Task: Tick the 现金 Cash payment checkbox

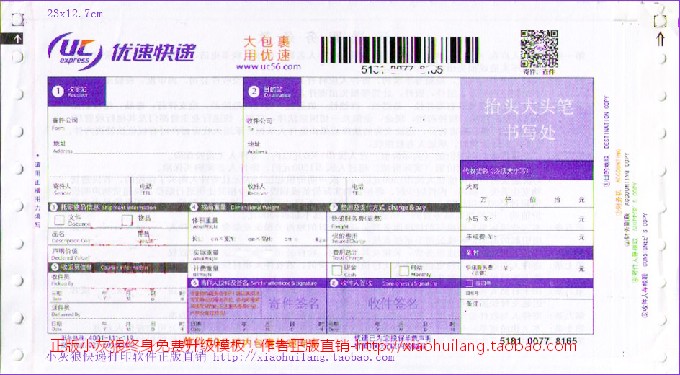Action: 337,271
